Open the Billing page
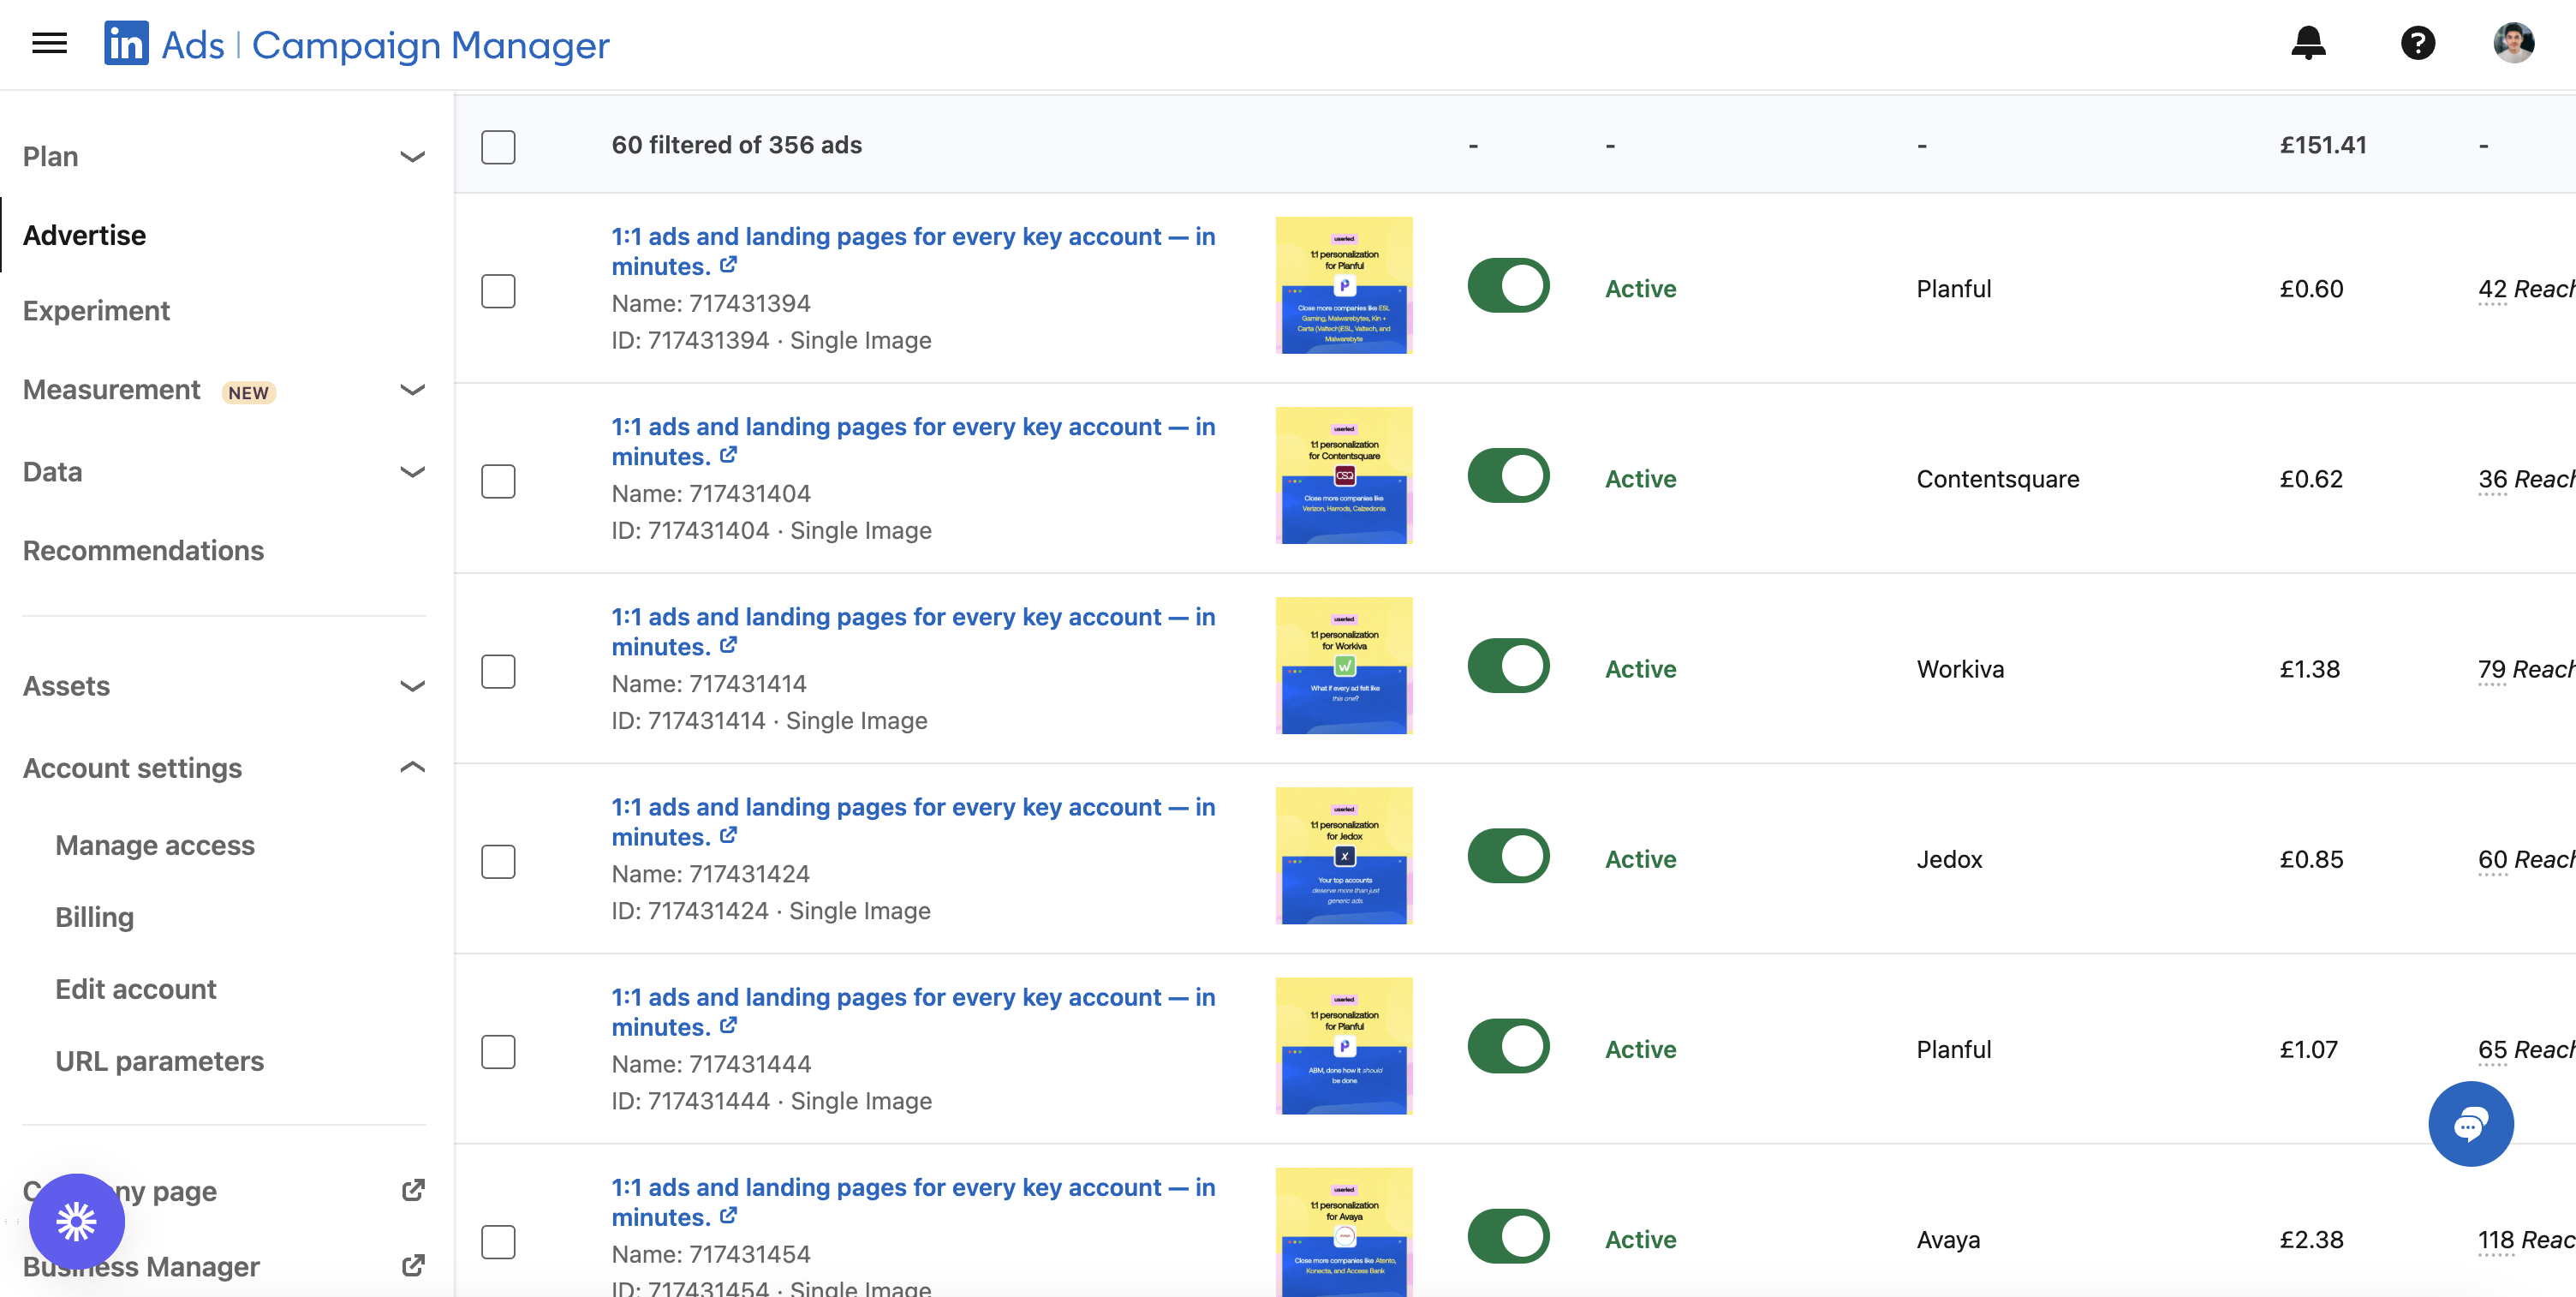The image size is (2576, 1297). (94, 917)
